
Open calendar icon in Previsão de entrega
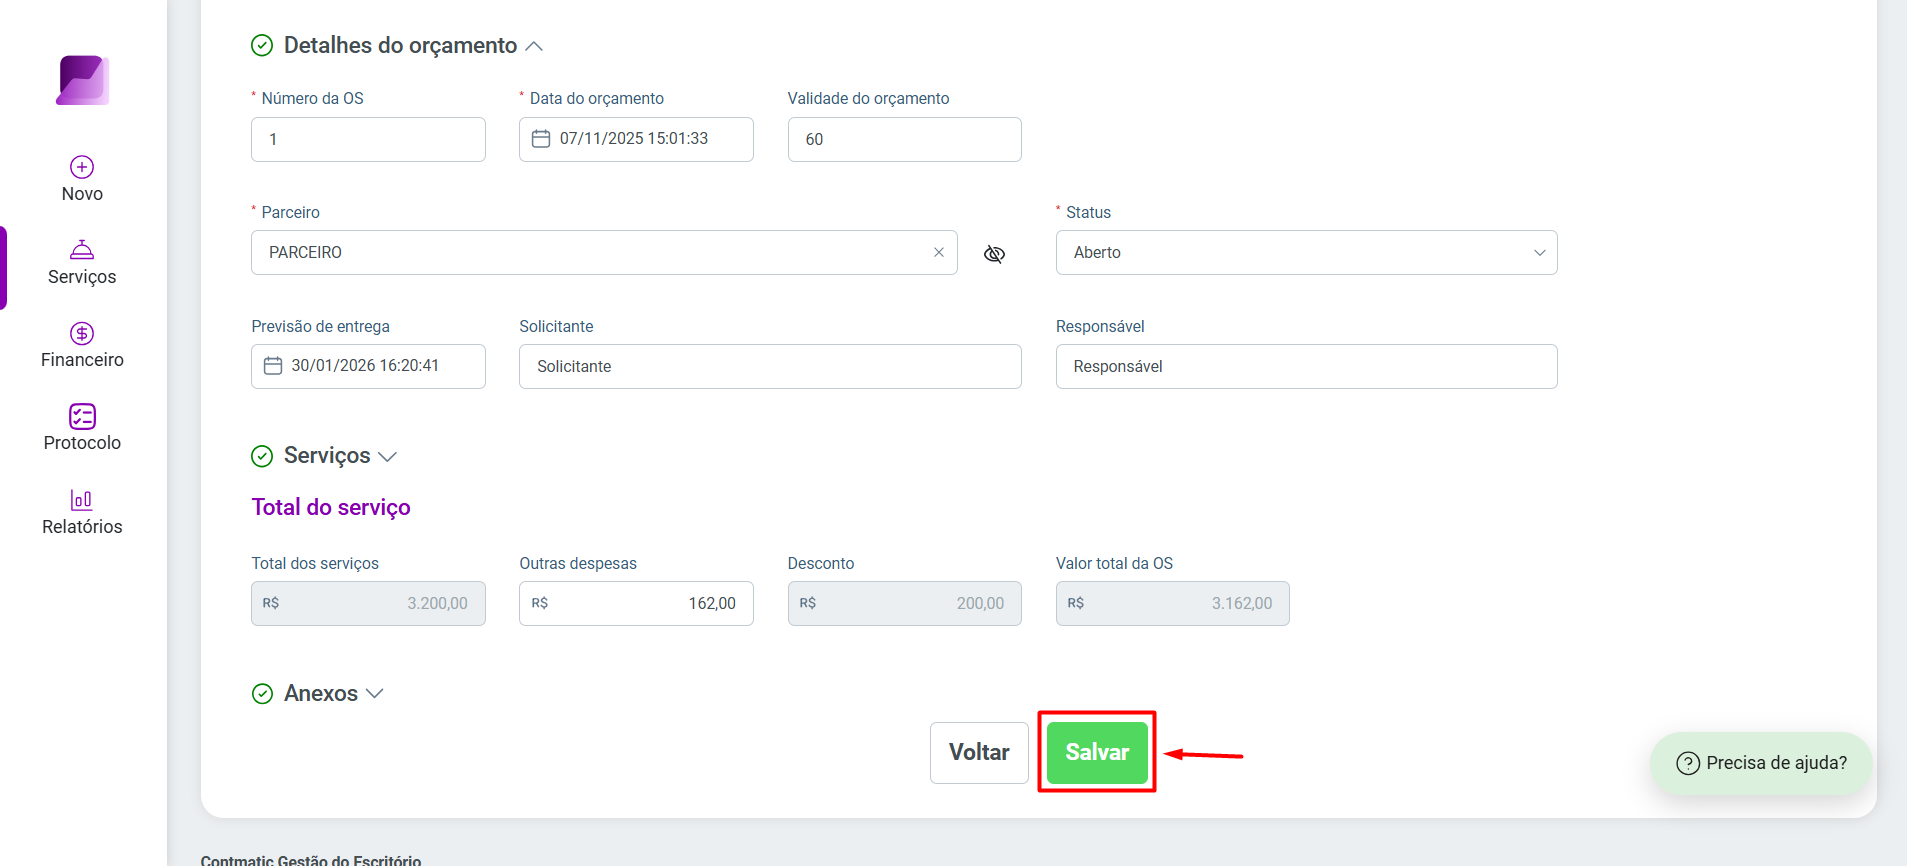point(273,366)
